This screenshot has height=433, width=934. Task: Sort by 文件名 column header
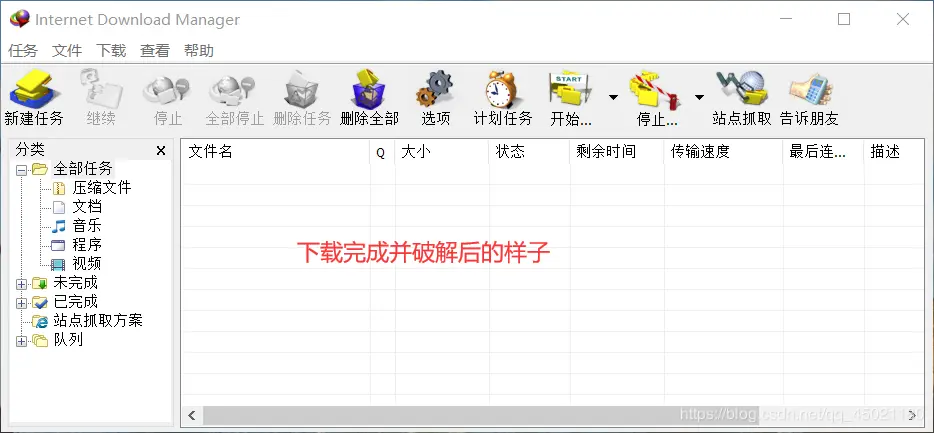coord(275,152)
